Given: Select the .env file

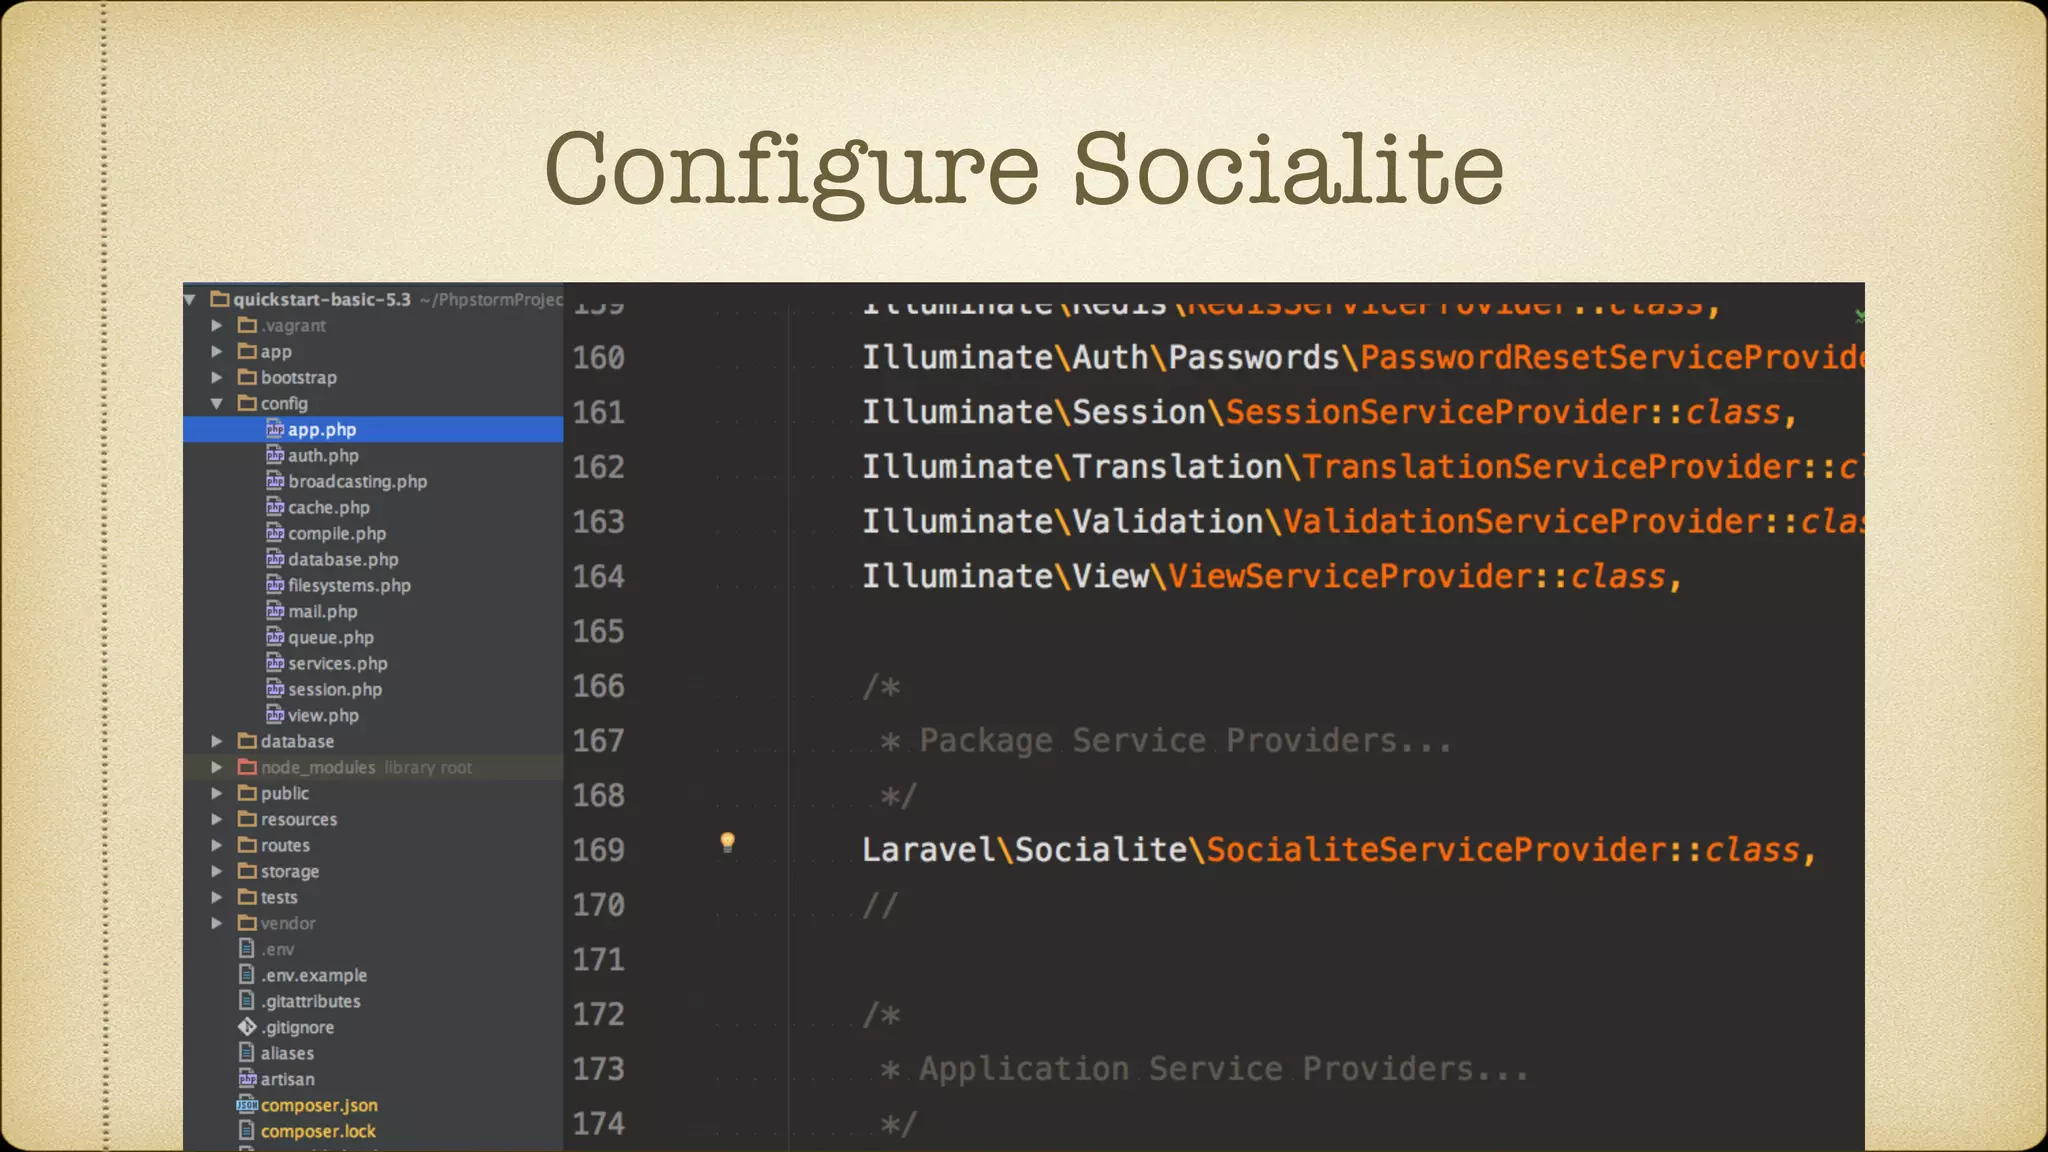Looking at the screenshot, I should click(x=277, y=949).
